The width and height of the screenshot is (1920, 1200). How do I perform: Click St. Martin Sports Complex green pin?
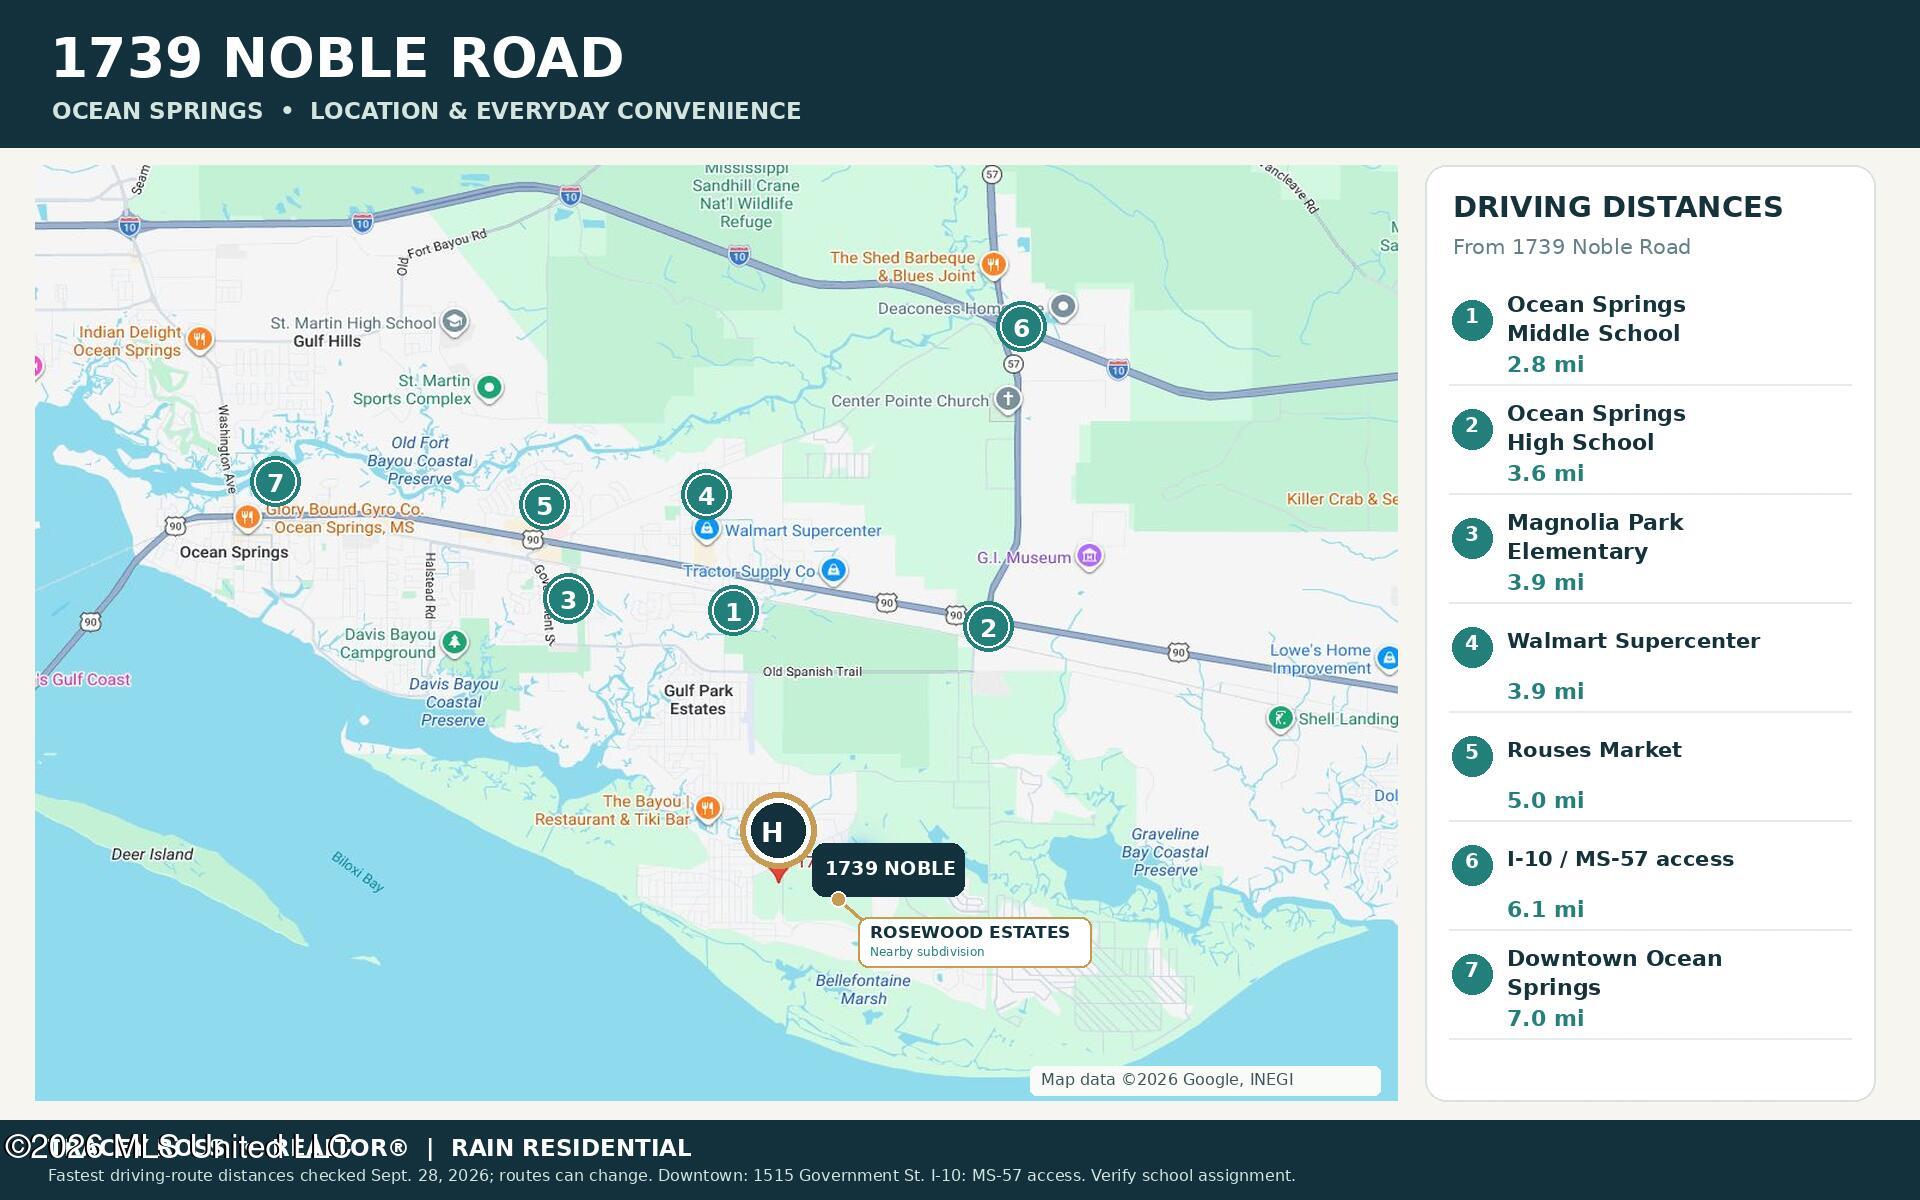coord(489,387)
